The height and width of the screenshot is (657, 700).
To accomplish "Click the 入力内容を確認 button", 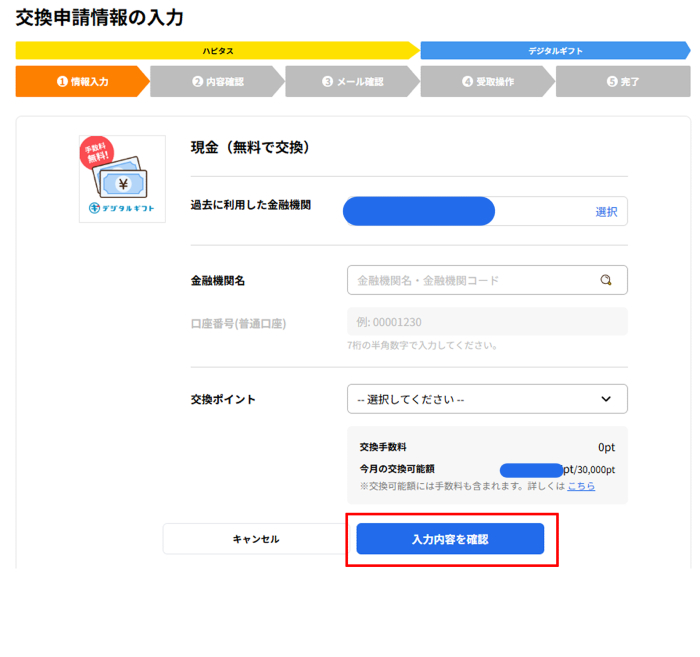I will click(450, 539).
